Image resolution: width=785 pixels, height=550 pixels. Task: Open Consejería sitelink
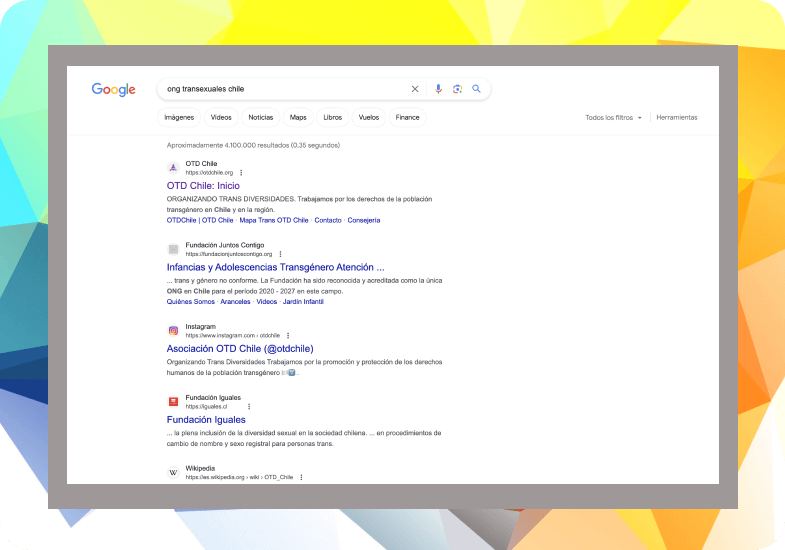(x=364, y=220)
